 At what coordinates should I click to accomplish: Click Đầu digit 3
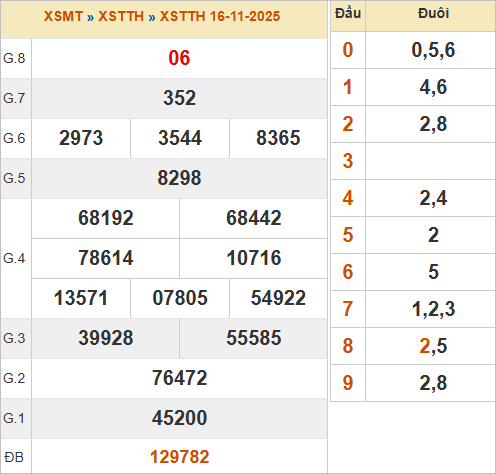[348, 161]
